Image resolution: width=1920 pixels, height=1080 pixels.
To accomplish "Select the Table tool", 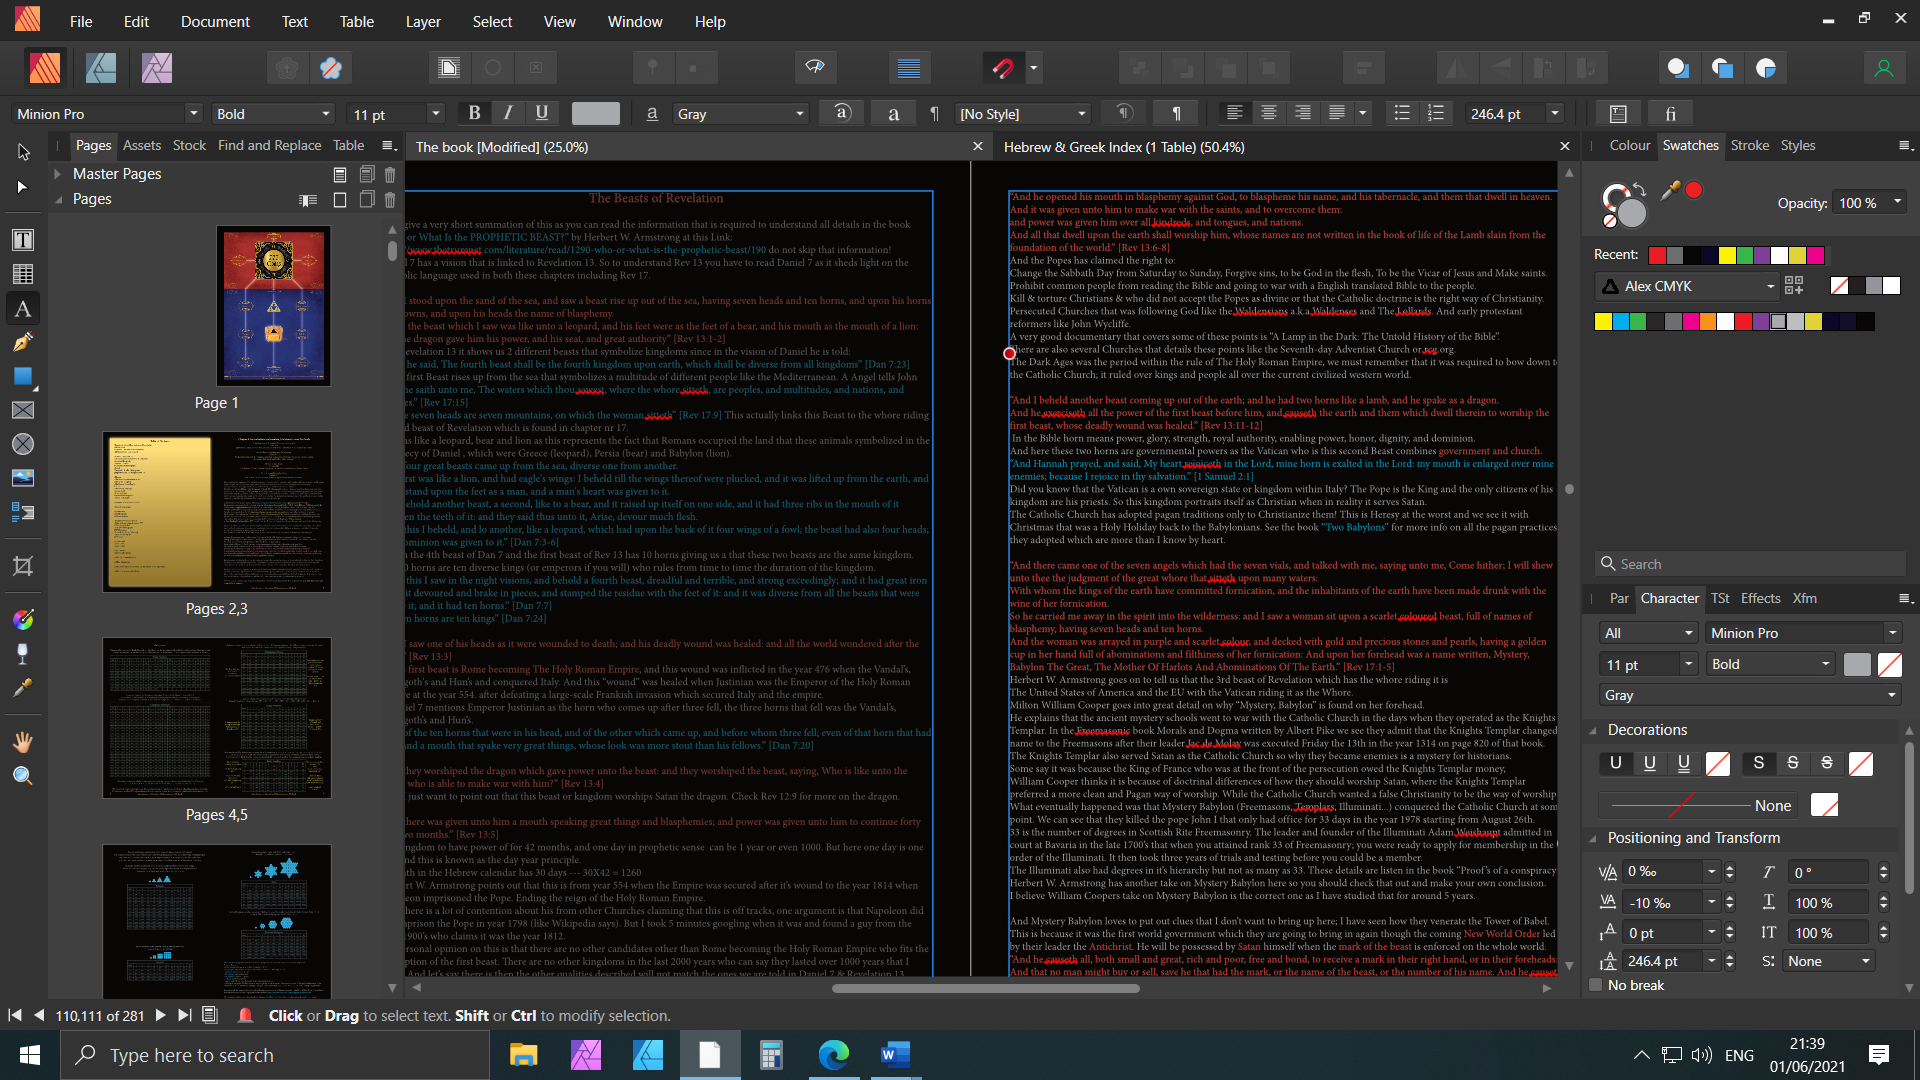I will (23, 274).
